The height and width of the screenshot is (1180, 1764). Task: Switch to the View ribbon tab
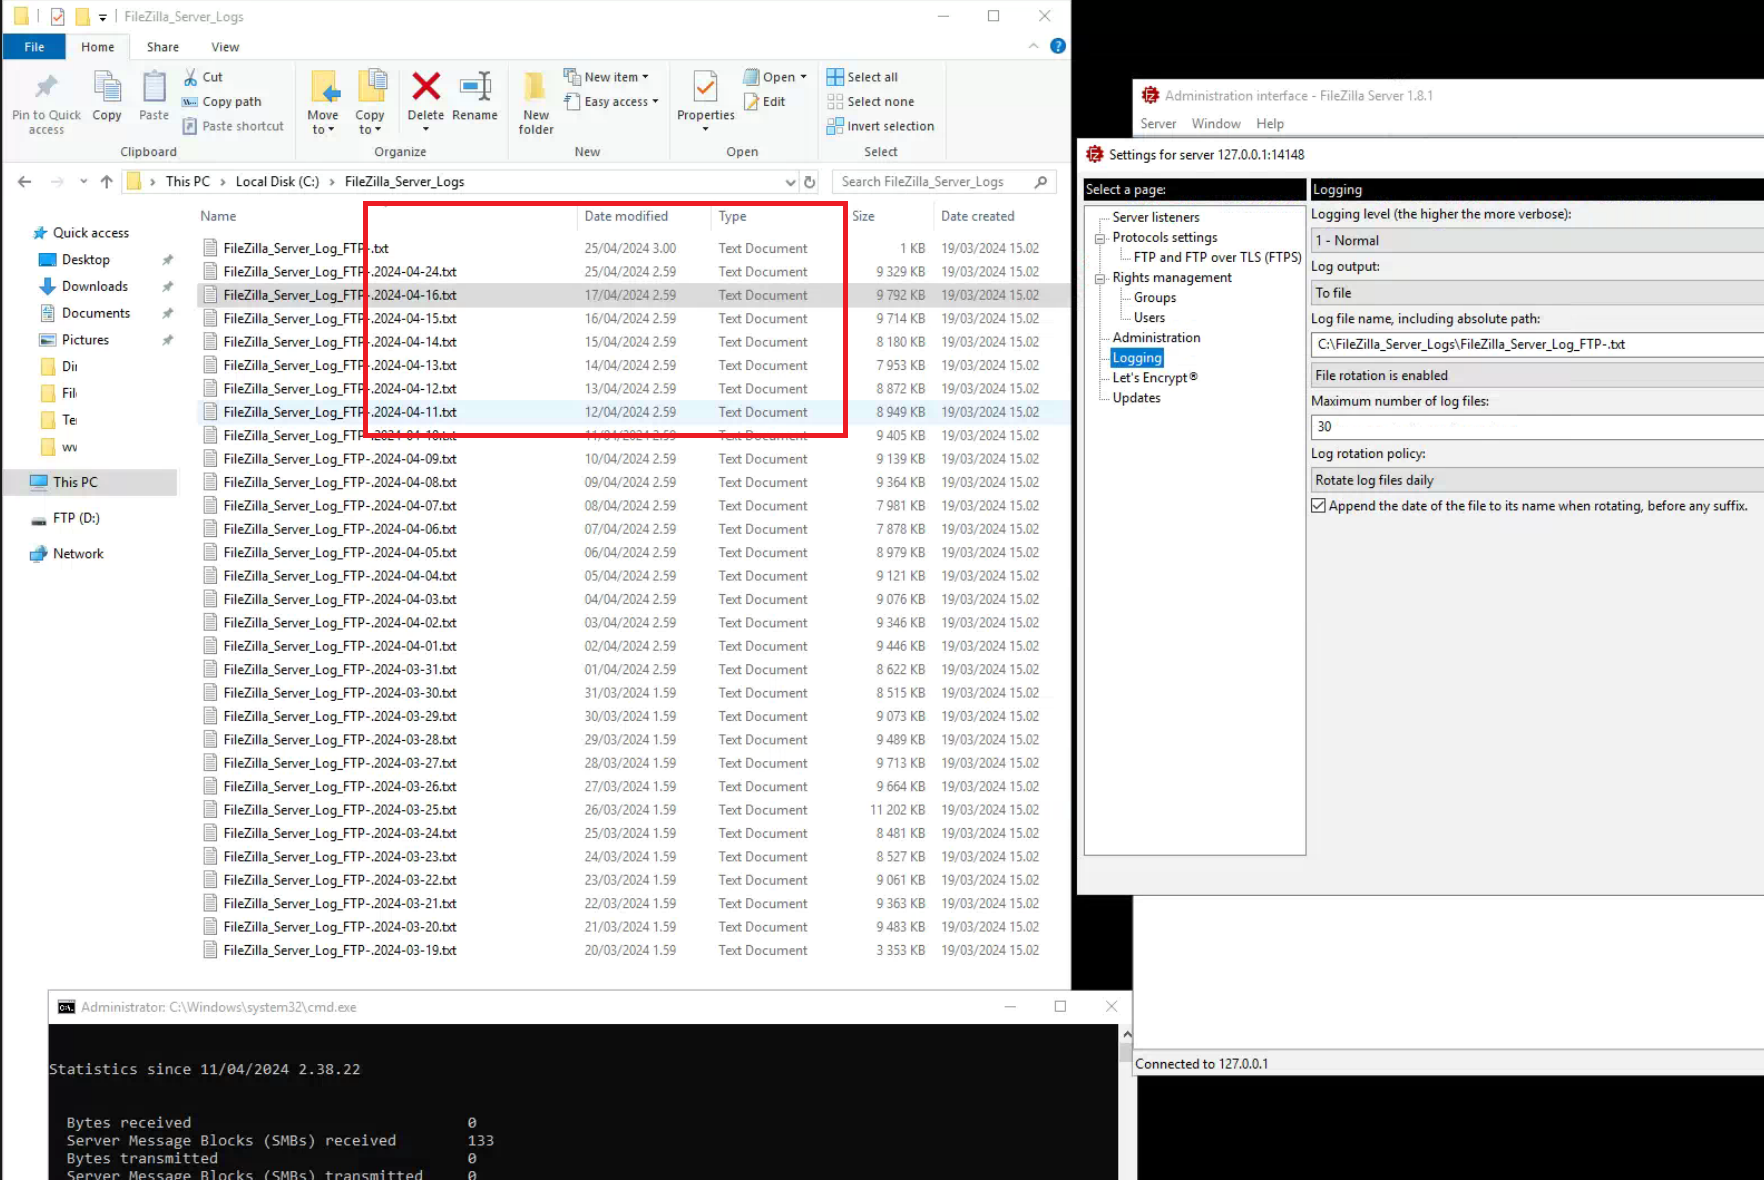pos(225,47)
